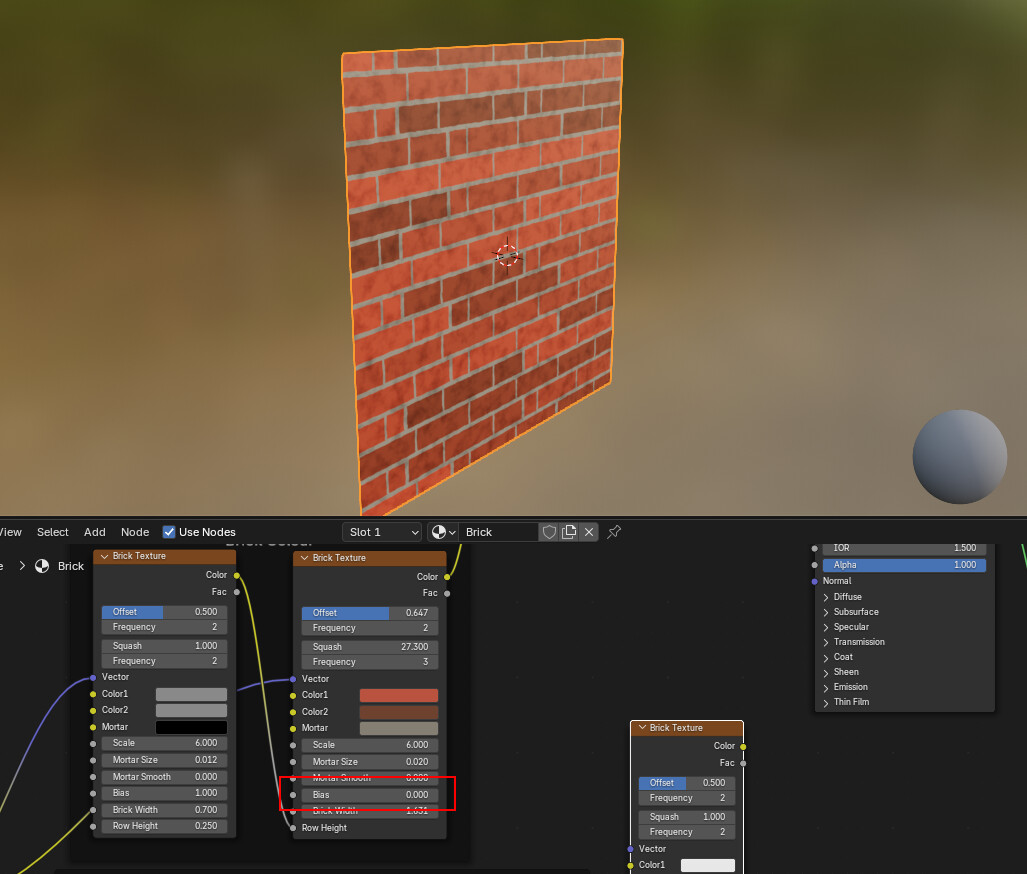This screenshot has width=1027, height=874.
Task: Click Scale 6.000 in middle node
Action: (x=369, y=745)
